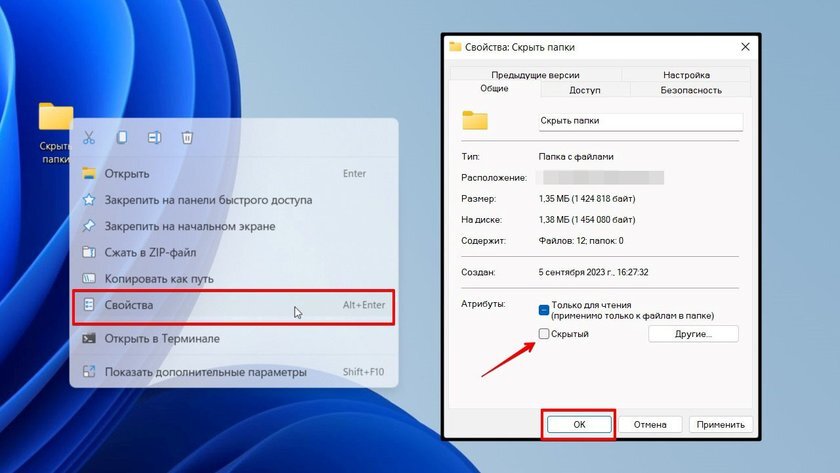Select the Общие tab
The width and height of the screenshot is (840, 473).
coord(494,88)
